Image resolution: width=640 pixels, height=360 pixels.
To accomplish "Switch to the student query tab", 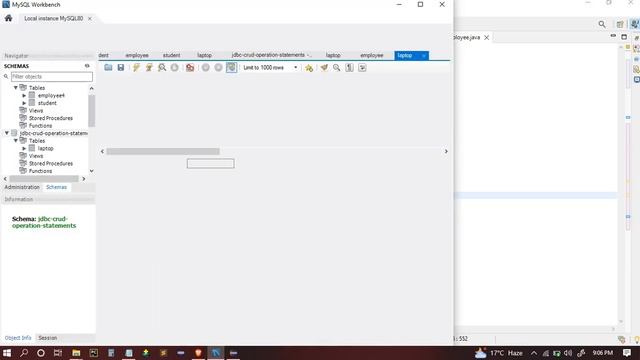I will pos(171,55).
